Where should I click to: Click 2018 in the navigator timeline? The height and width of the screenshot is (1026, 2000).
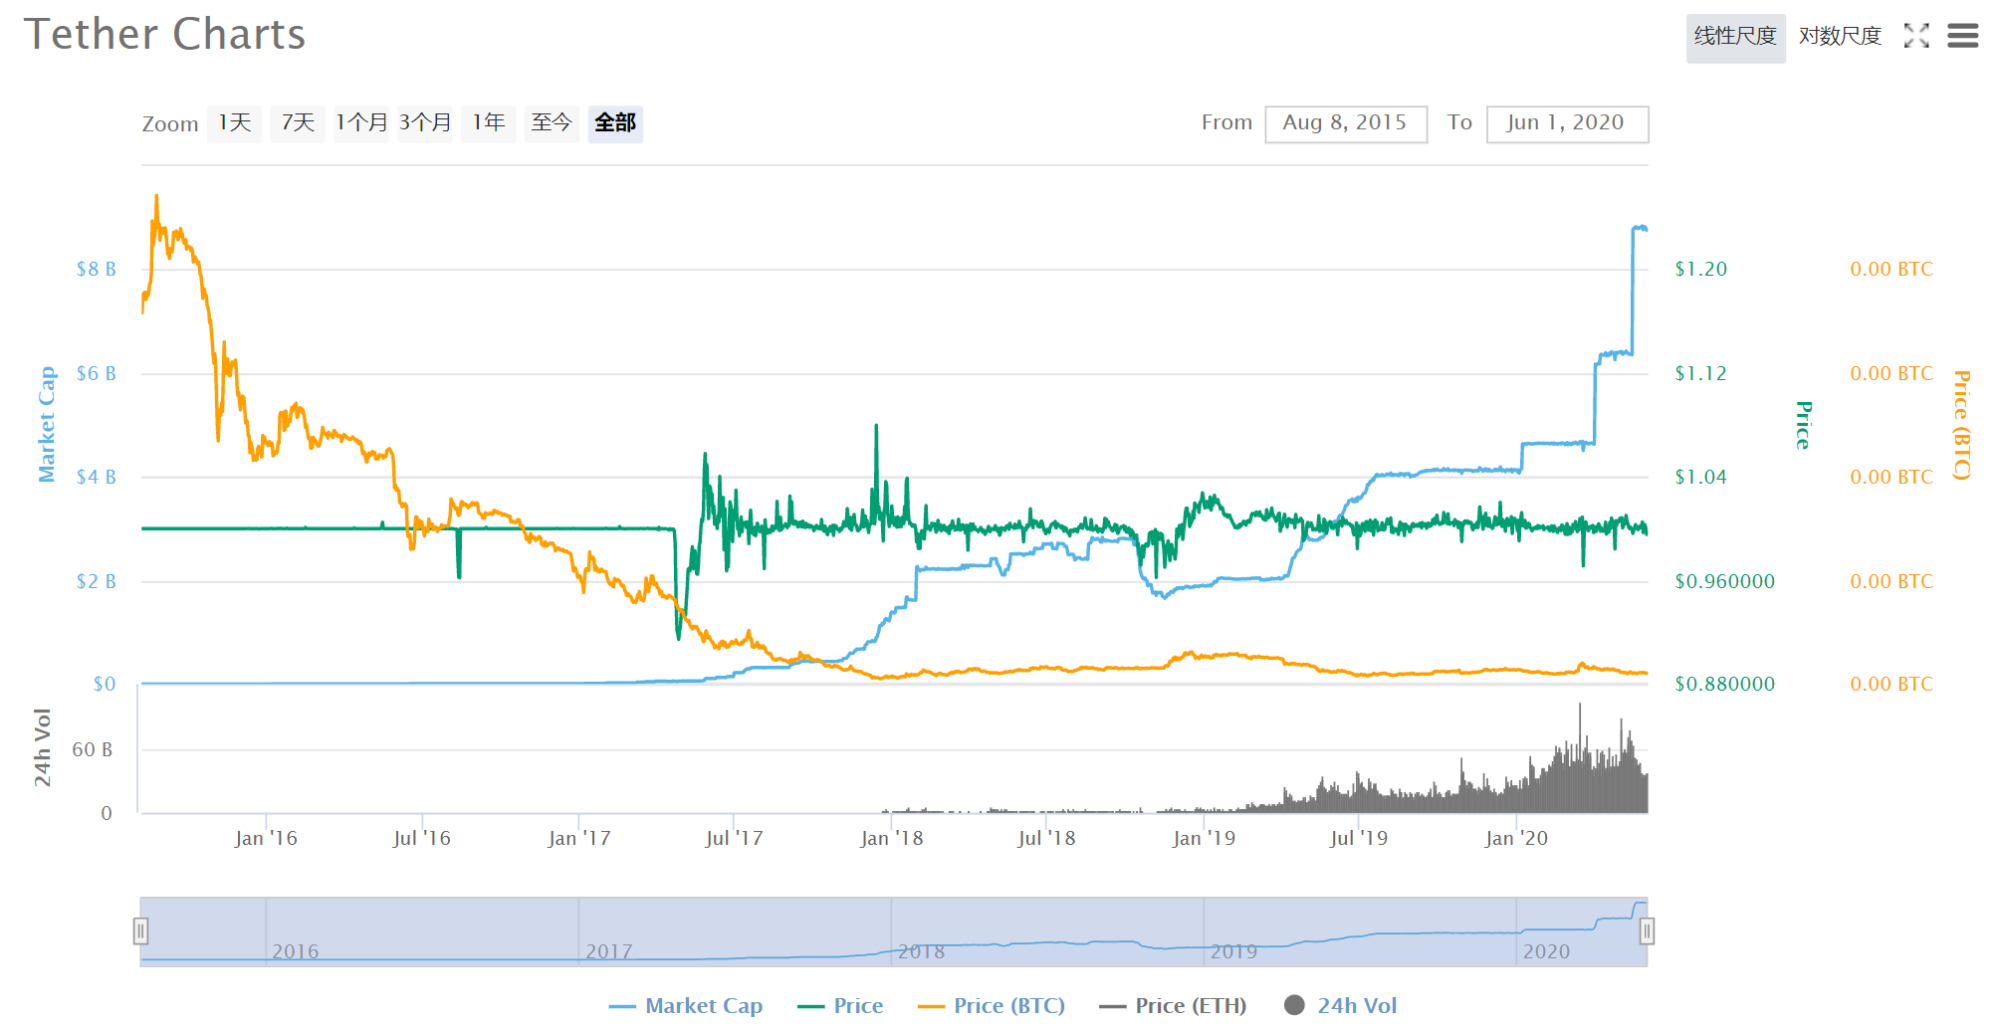[x=921, y=952]
